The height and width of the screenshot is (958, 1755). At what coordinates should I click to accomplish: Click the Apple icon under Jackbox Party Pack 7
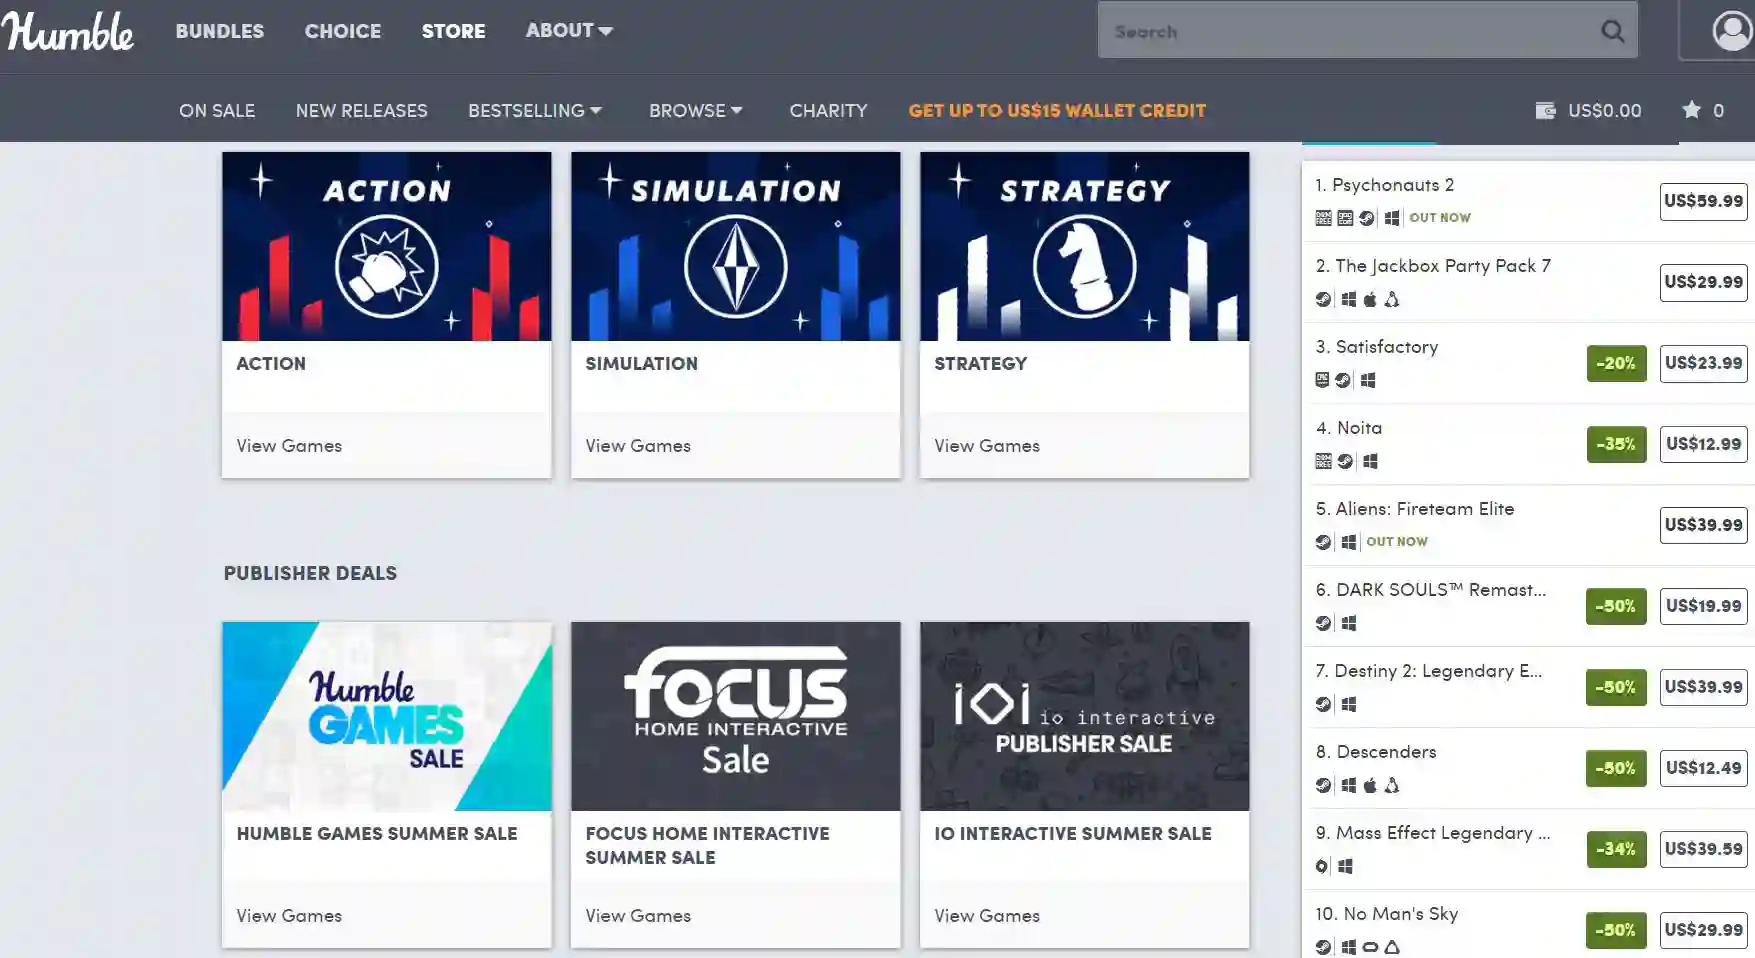click(1370, 299)
